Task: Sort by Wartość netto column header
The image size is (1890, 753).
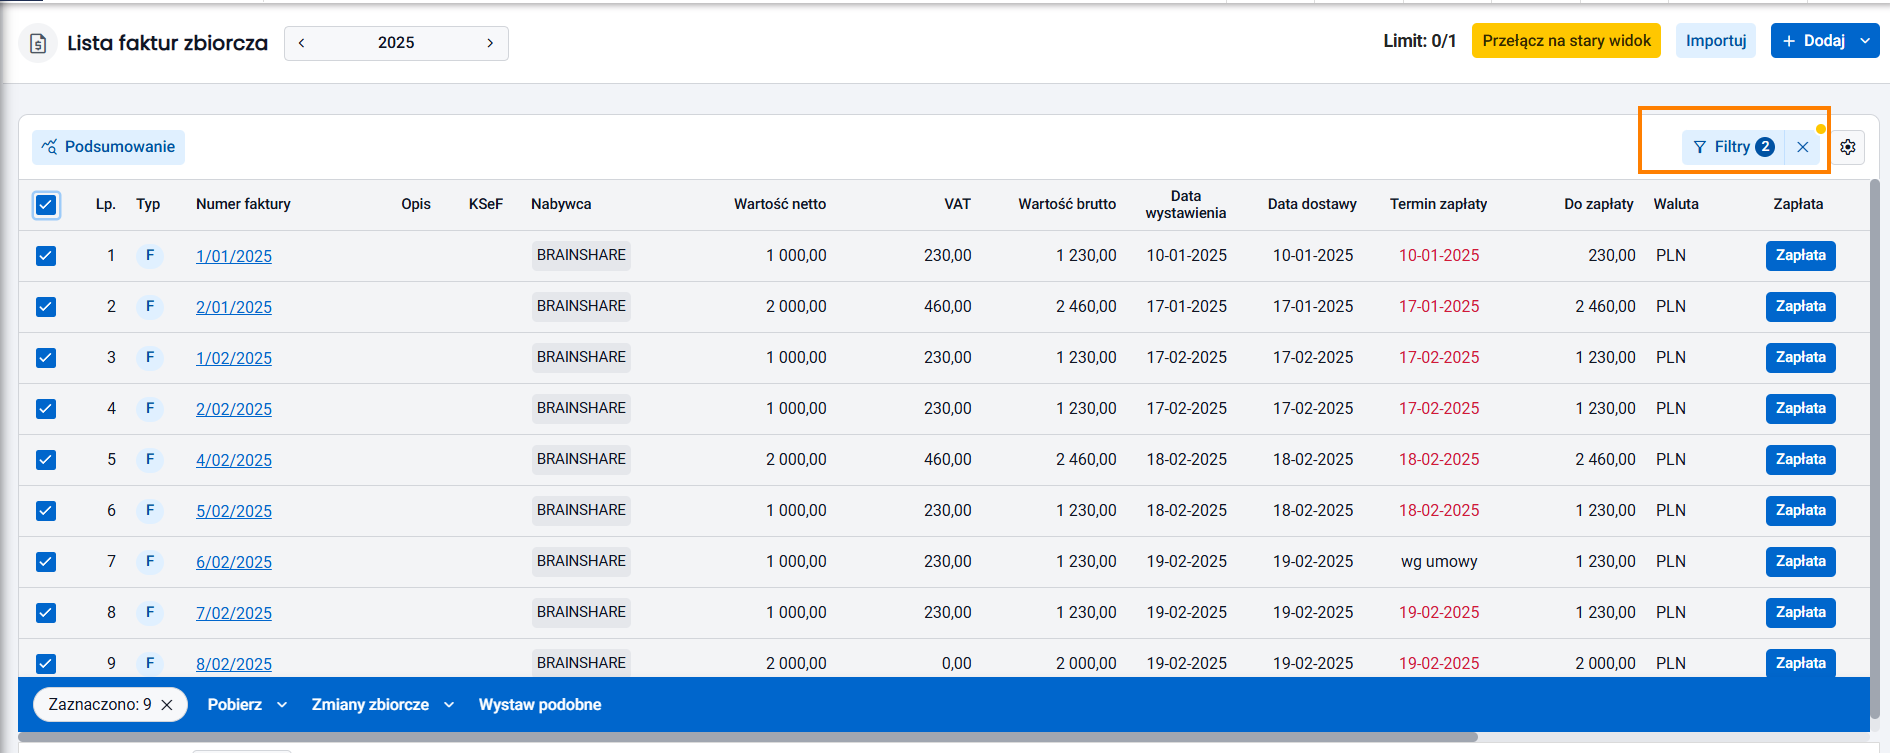Action: coord(780,204)
